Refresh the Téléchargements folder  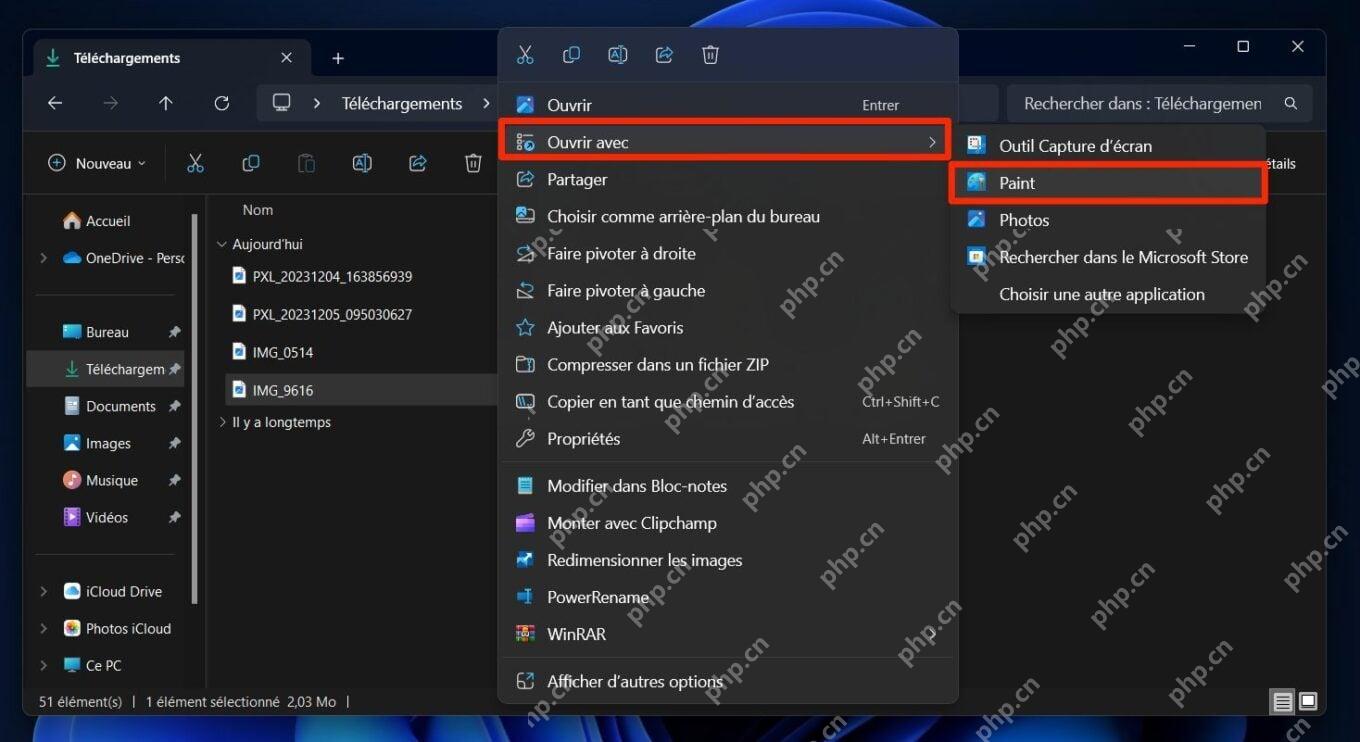(x=222, y=103)
